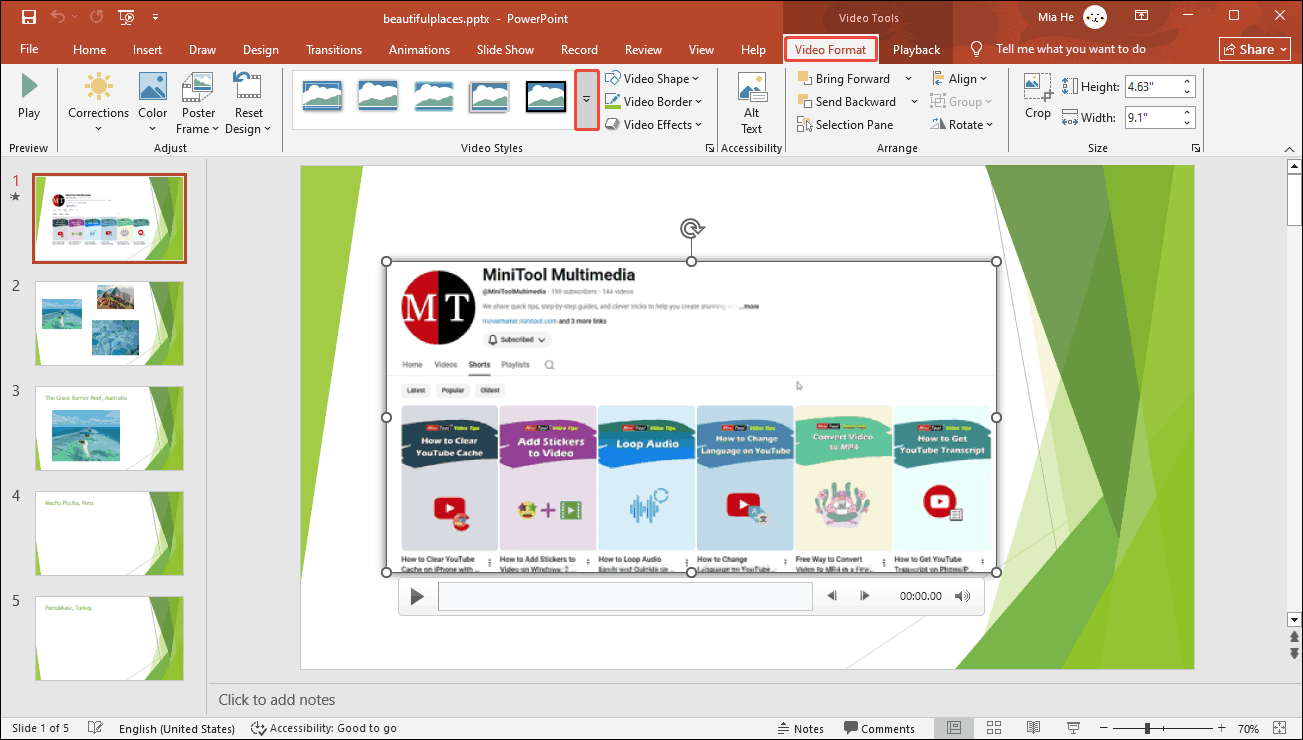Toggle the Comments pane
Image resolution: width=1303 pixels, height=740 pixels.
point(880,728)
